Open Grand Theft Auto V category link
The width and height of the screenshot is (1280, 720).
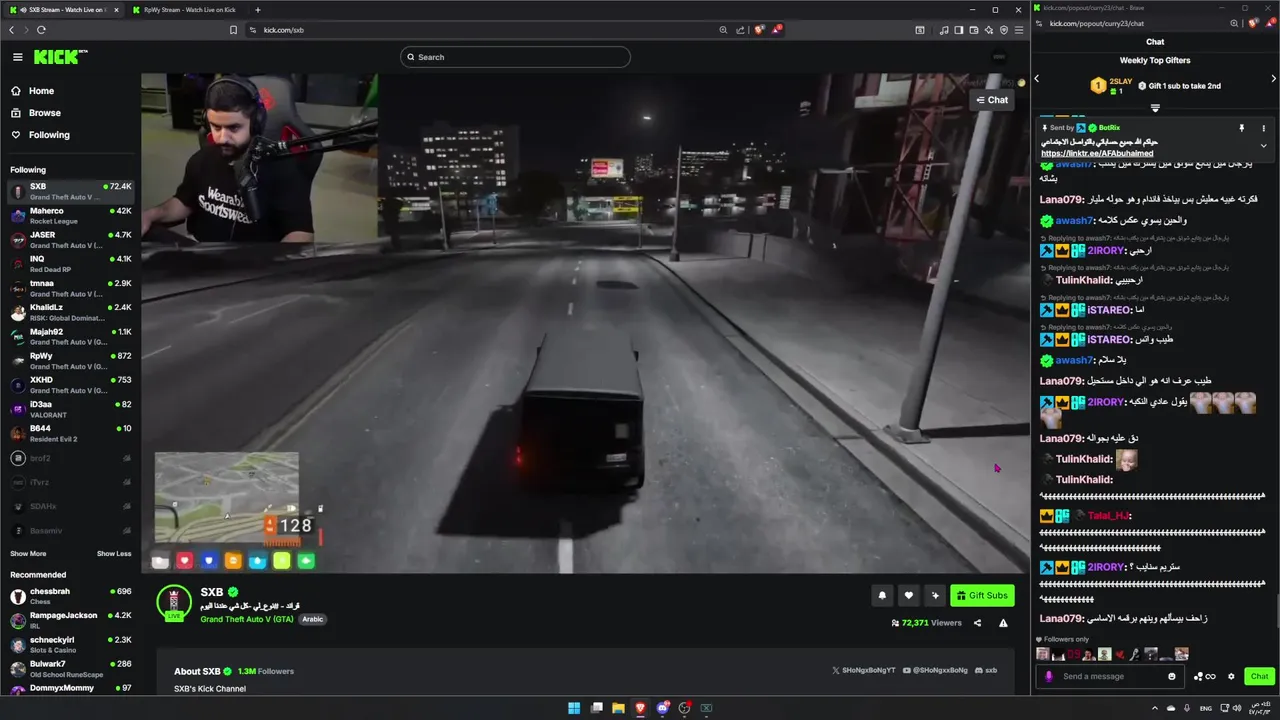click(247, 619)
